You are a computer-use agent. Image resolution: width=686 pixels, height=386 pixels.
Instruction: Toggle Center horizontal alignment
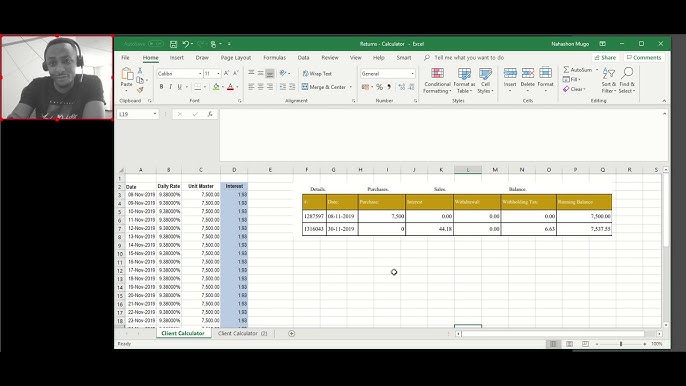pos(260,87)
